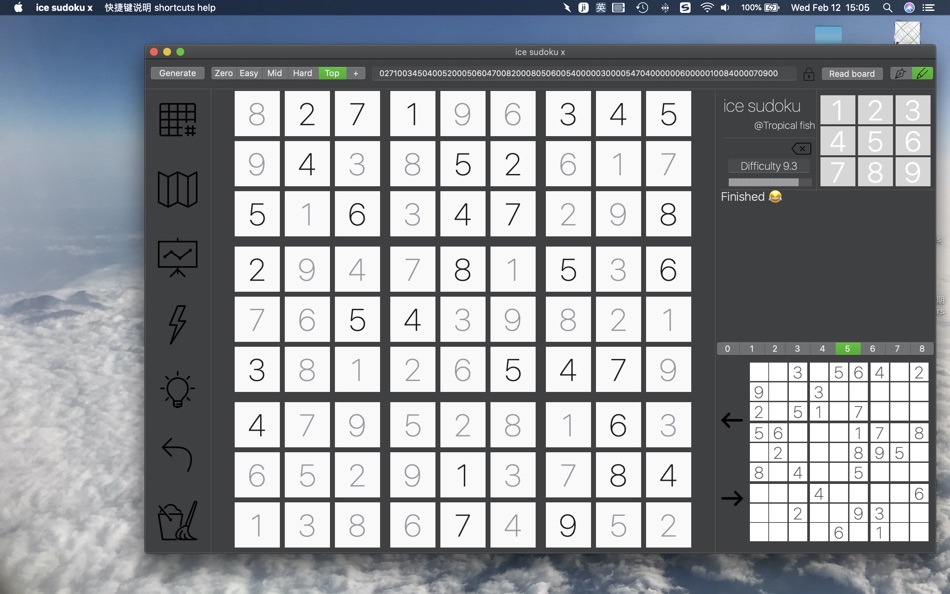Image resolution: width=950 pixels, height=594 pixels.
Task: Click the padlock icon beside the puzzle string
Action: pos(808,74)
